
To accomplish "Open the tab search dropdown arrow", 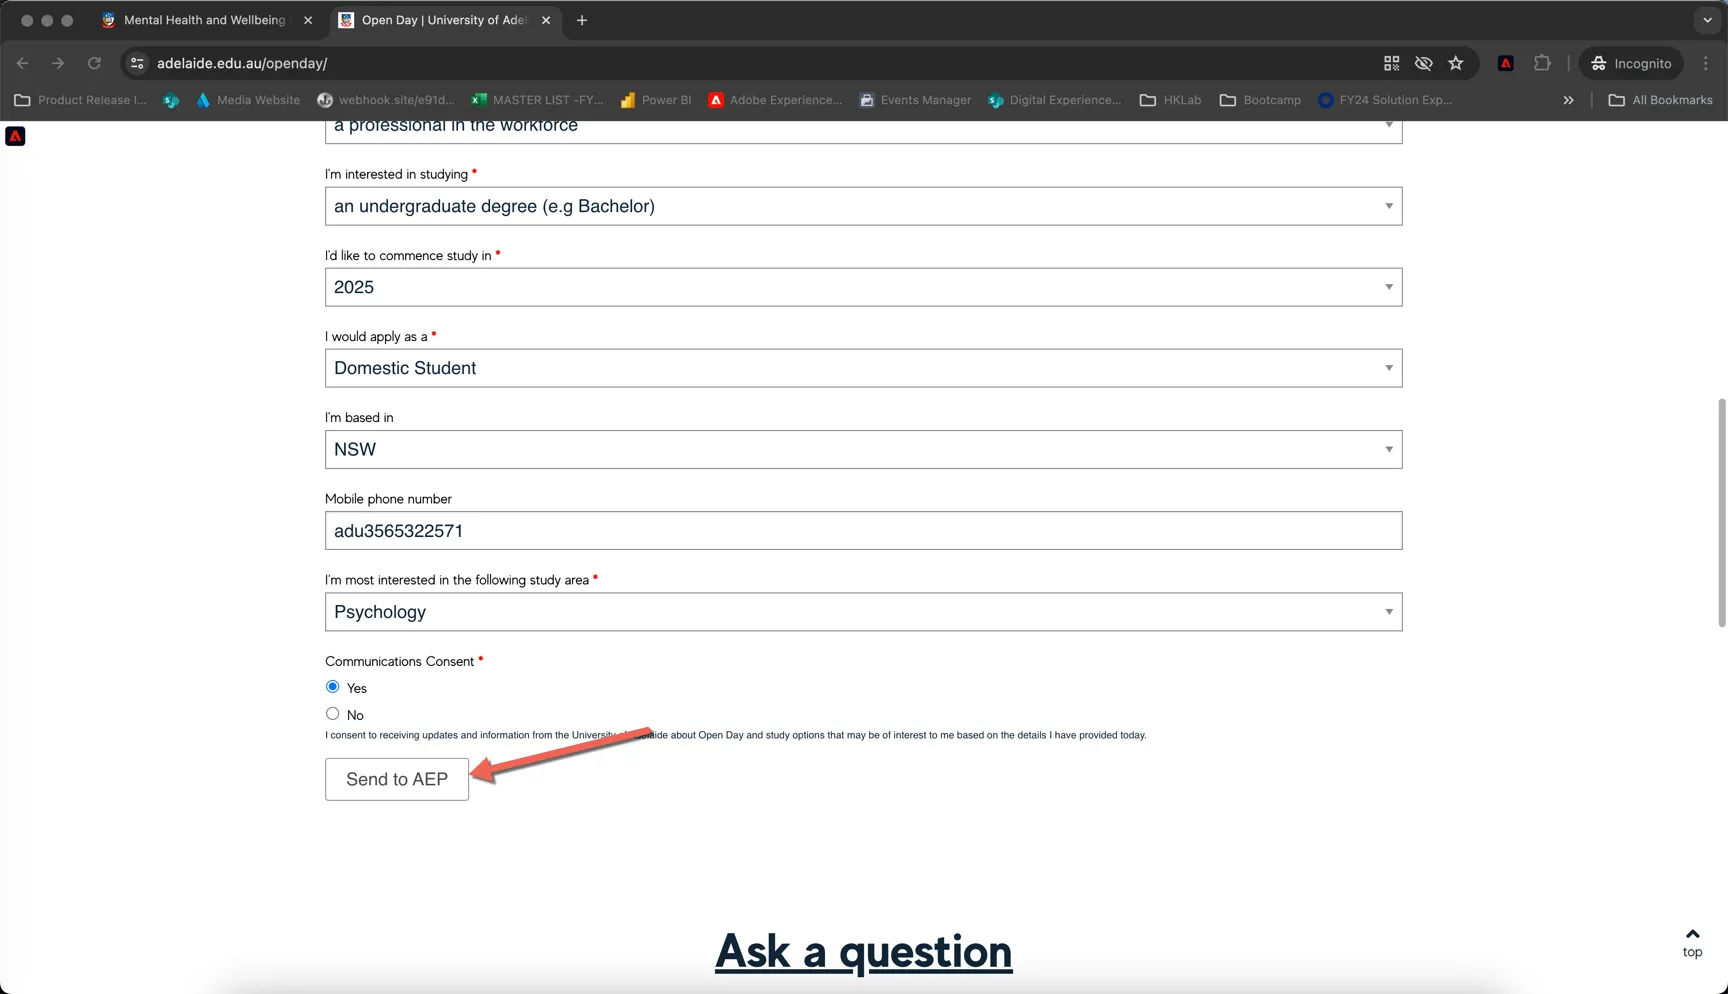I will (1707, 20).
